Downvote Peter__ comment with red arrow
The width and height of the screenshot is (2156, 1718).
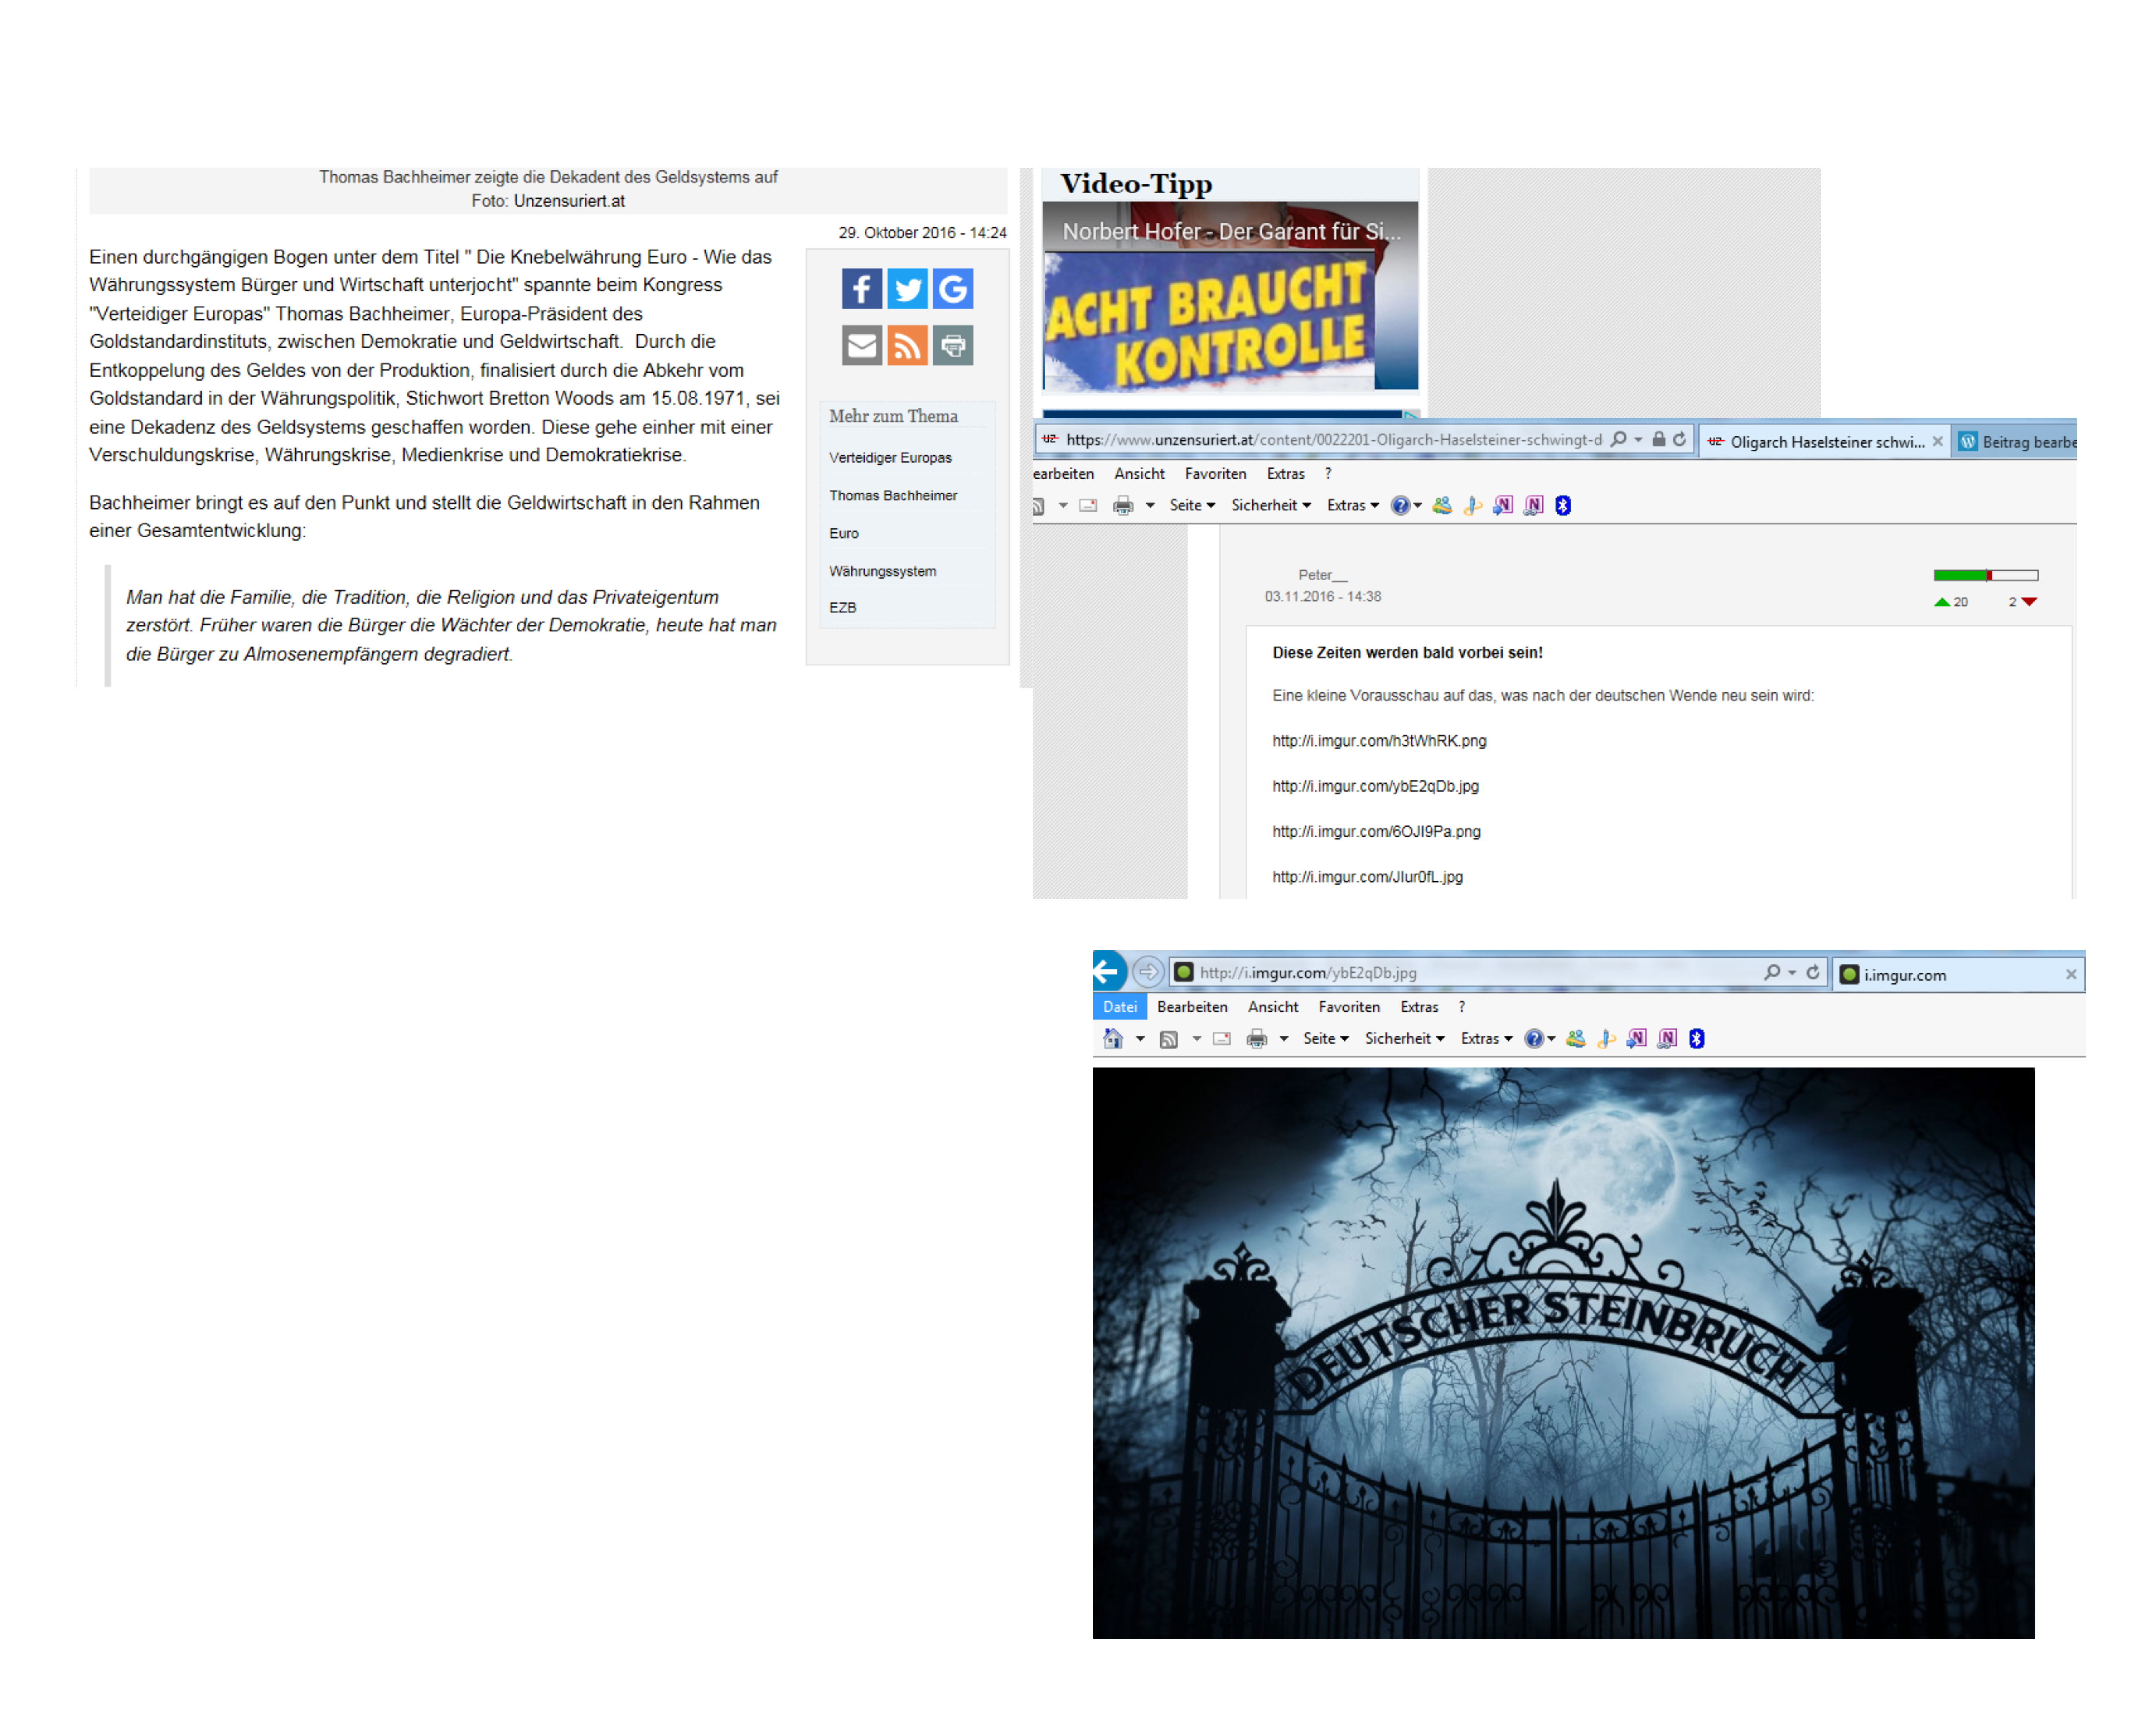point(2029,602)
